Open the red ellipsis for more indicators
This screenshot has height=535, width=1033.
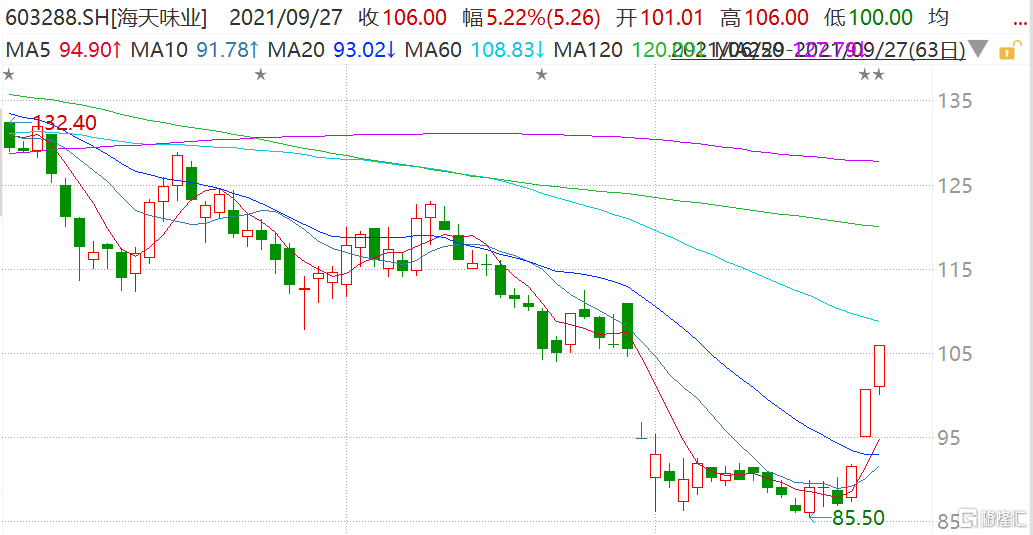point(1020,22)
